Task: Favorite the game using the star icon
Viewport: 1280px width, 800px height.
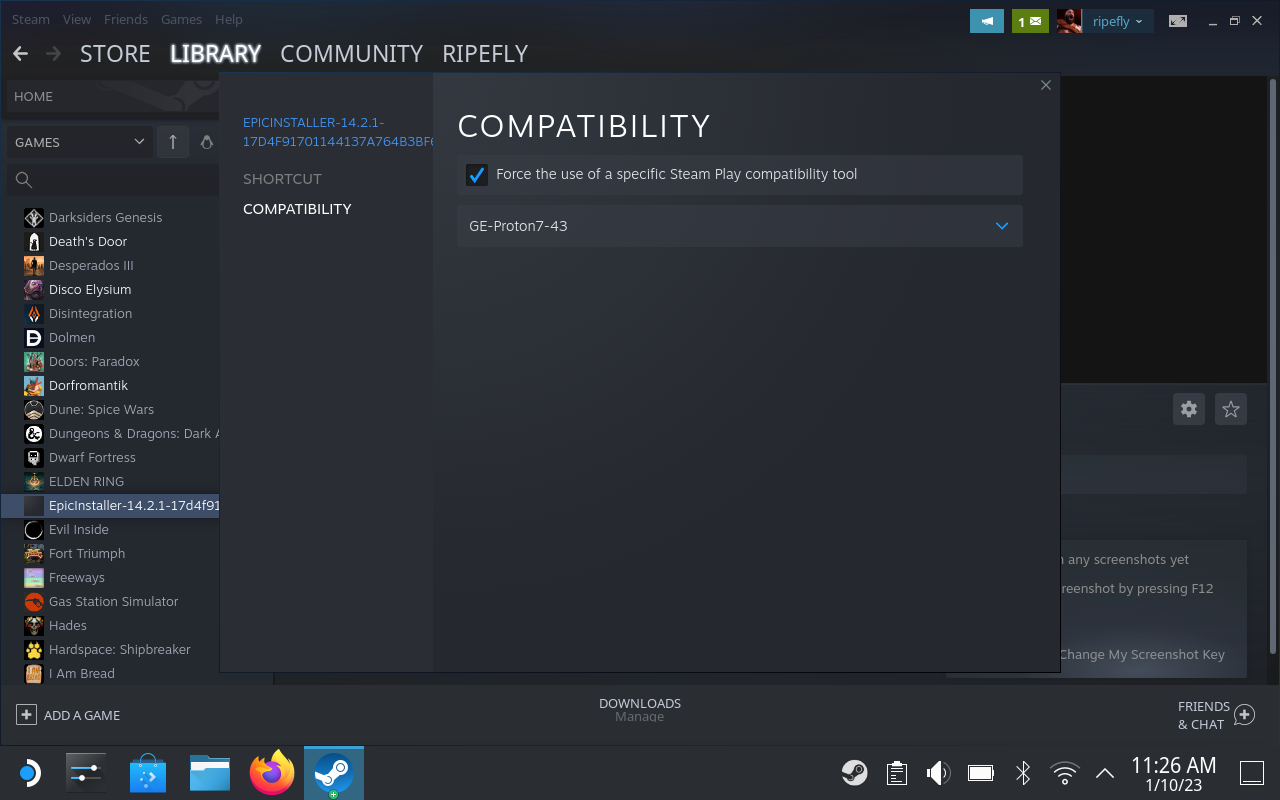Action: pyautogui.click(x=1230, y=409)
